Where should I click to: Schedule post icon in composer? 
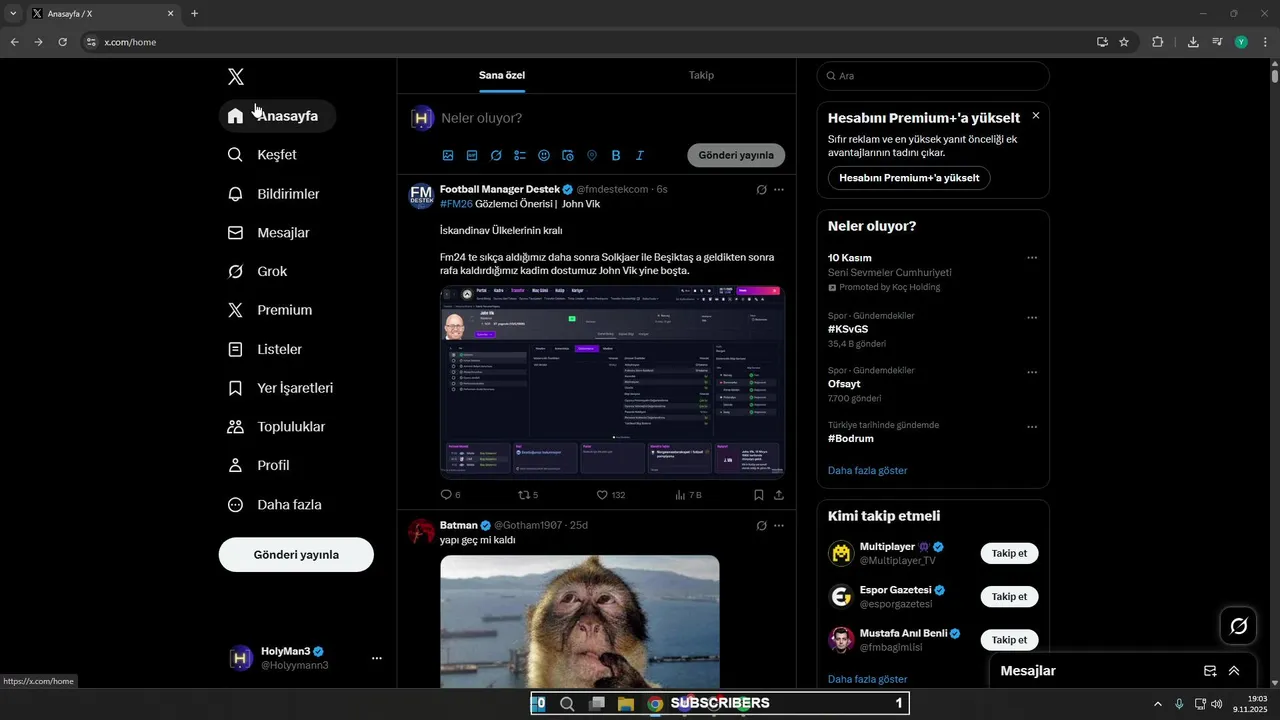point(568,156)
